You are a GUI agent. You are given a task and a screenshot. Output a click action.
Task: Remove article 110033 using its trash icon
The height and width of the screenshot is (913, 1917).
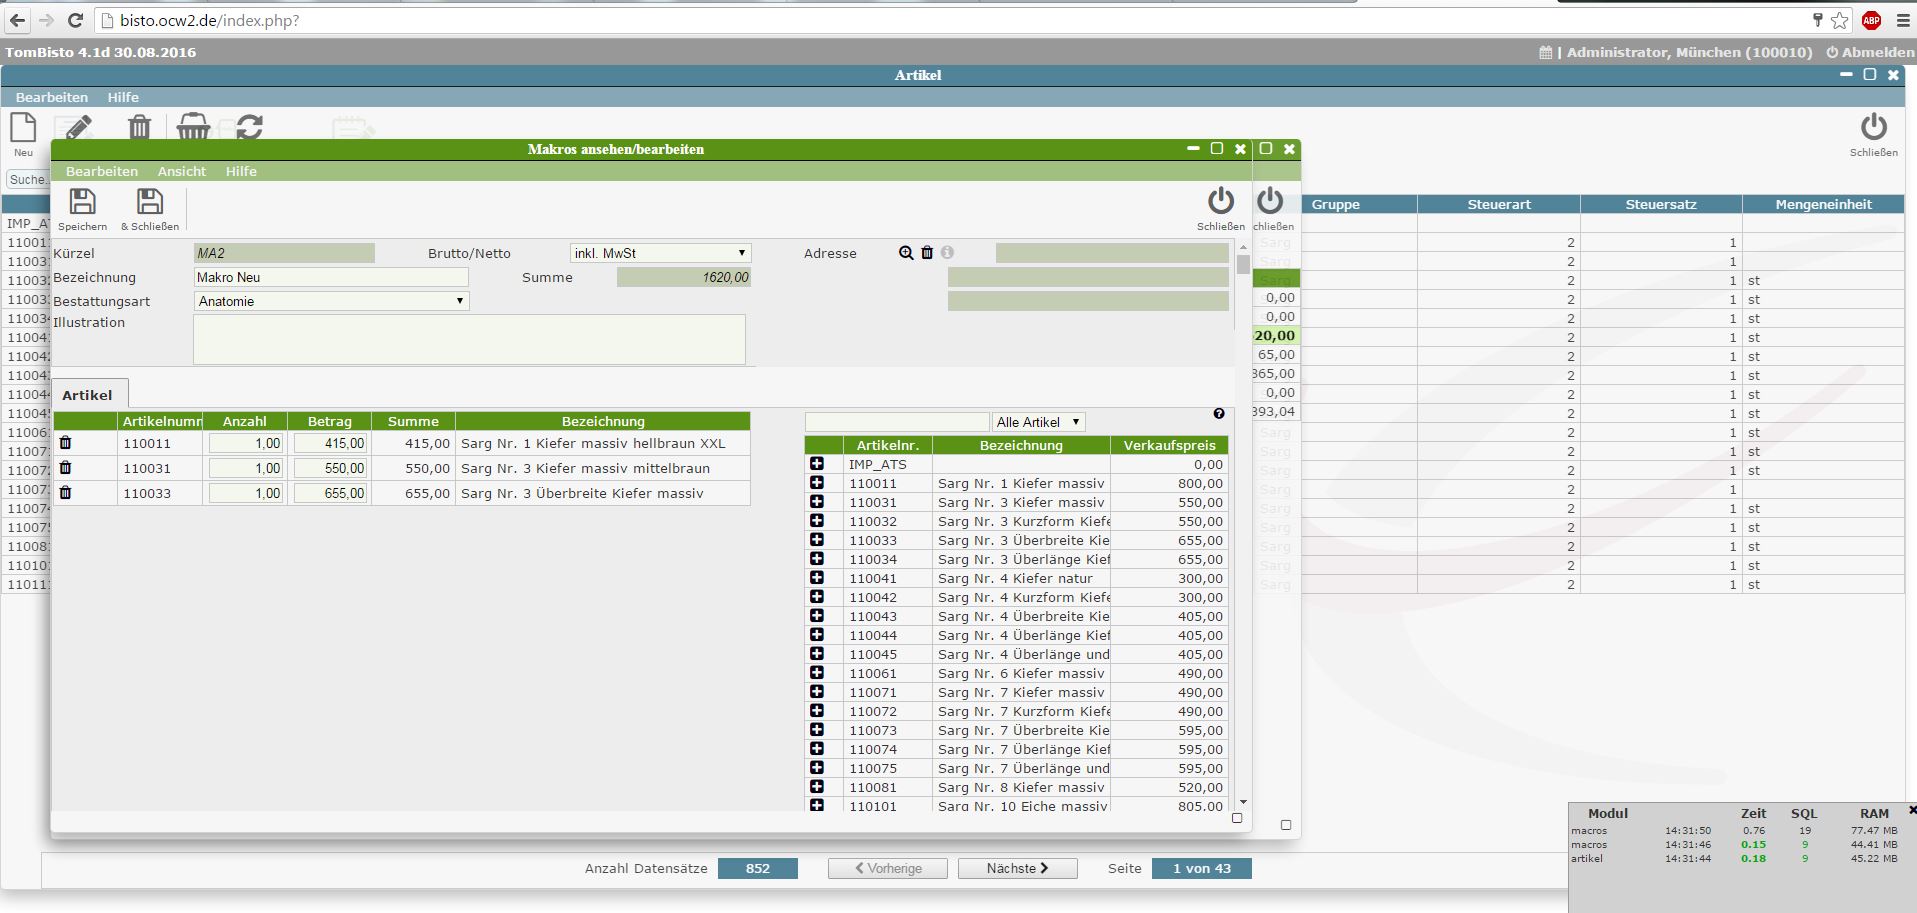(66, 493)
